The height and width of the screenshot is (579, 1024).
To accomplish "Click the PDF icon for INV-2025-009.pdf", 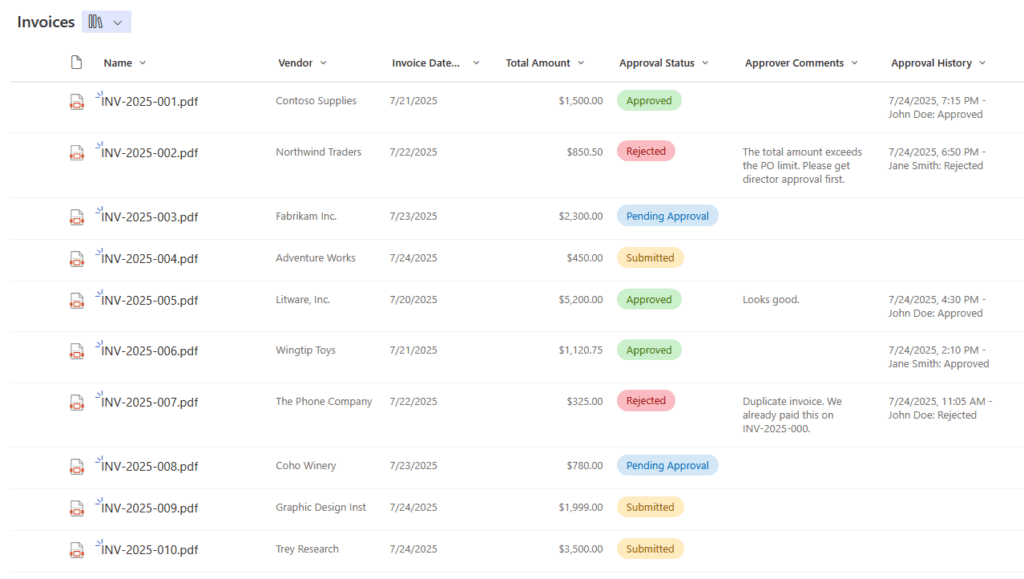I will point(76,508).
